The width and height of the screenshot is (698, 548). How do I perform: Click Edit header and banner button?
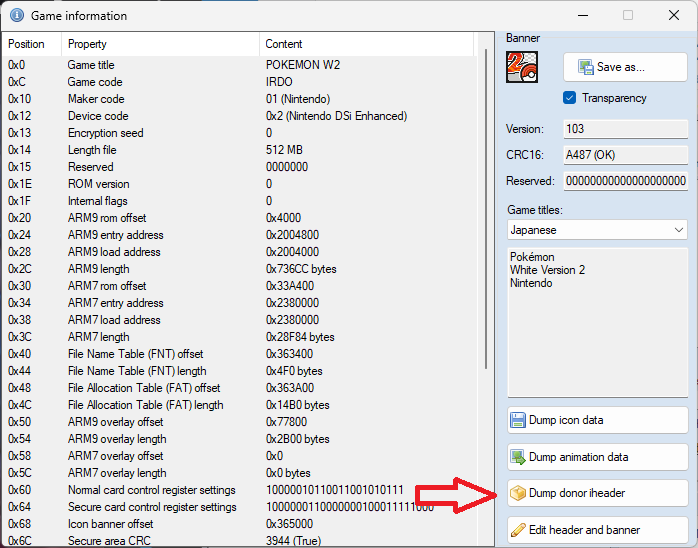(x=598, y=530)
